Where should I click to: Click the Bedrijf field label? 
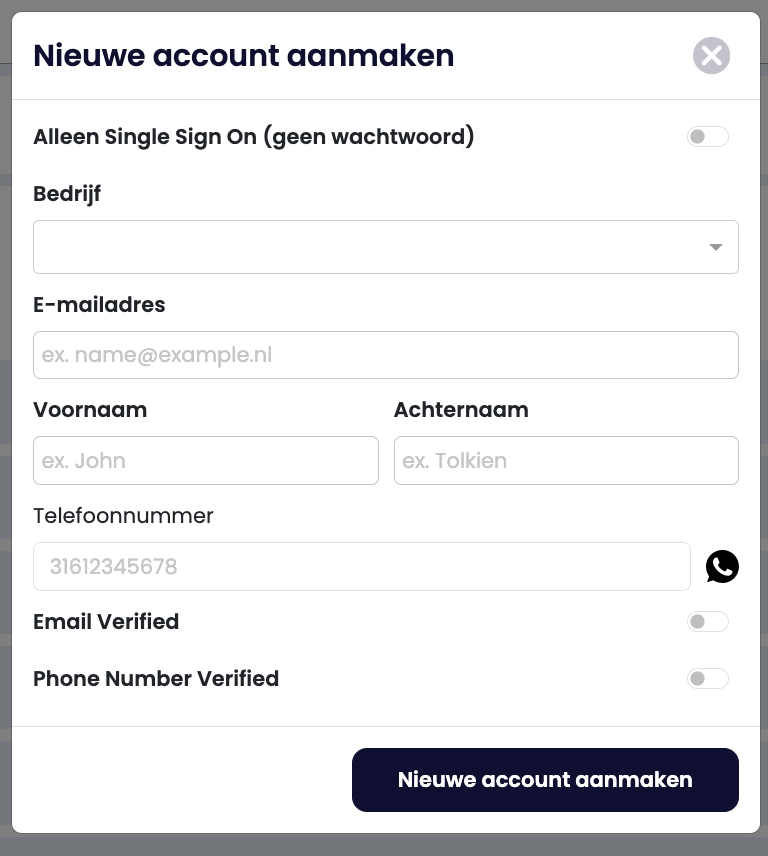click(67, 194)
